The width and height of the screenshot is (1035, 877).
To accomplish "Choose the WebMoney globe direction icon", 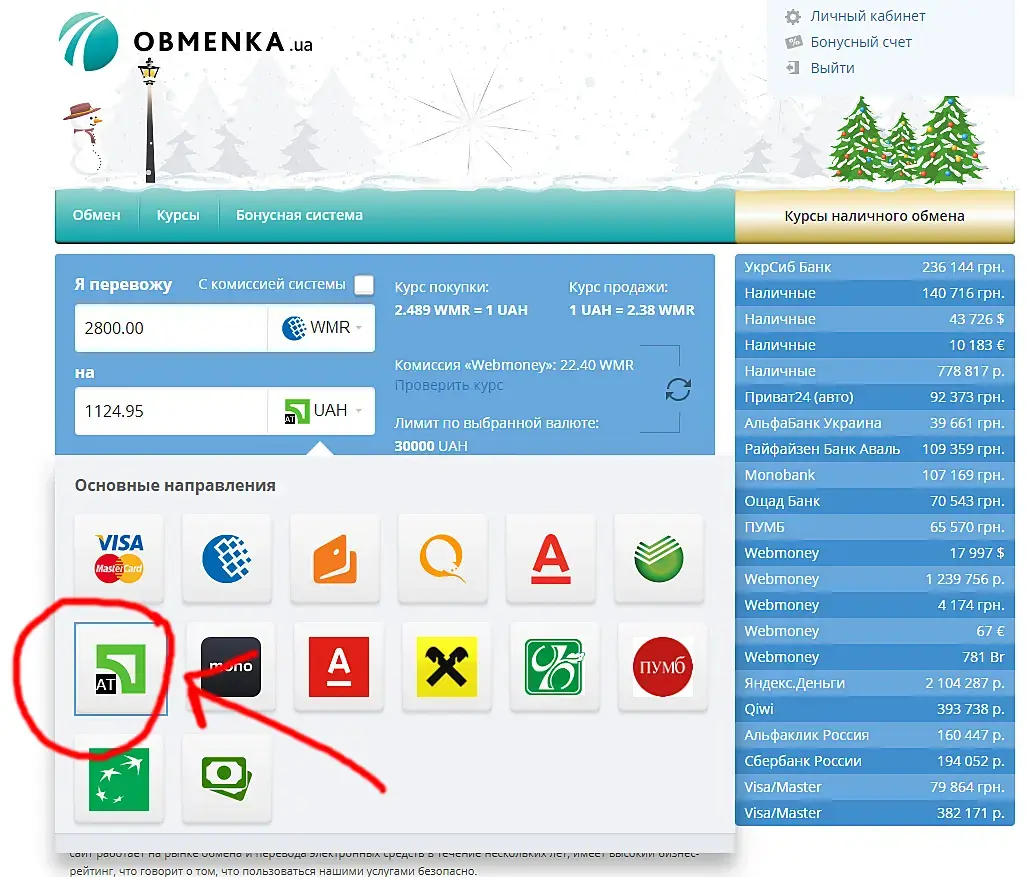I will (227, 558).
